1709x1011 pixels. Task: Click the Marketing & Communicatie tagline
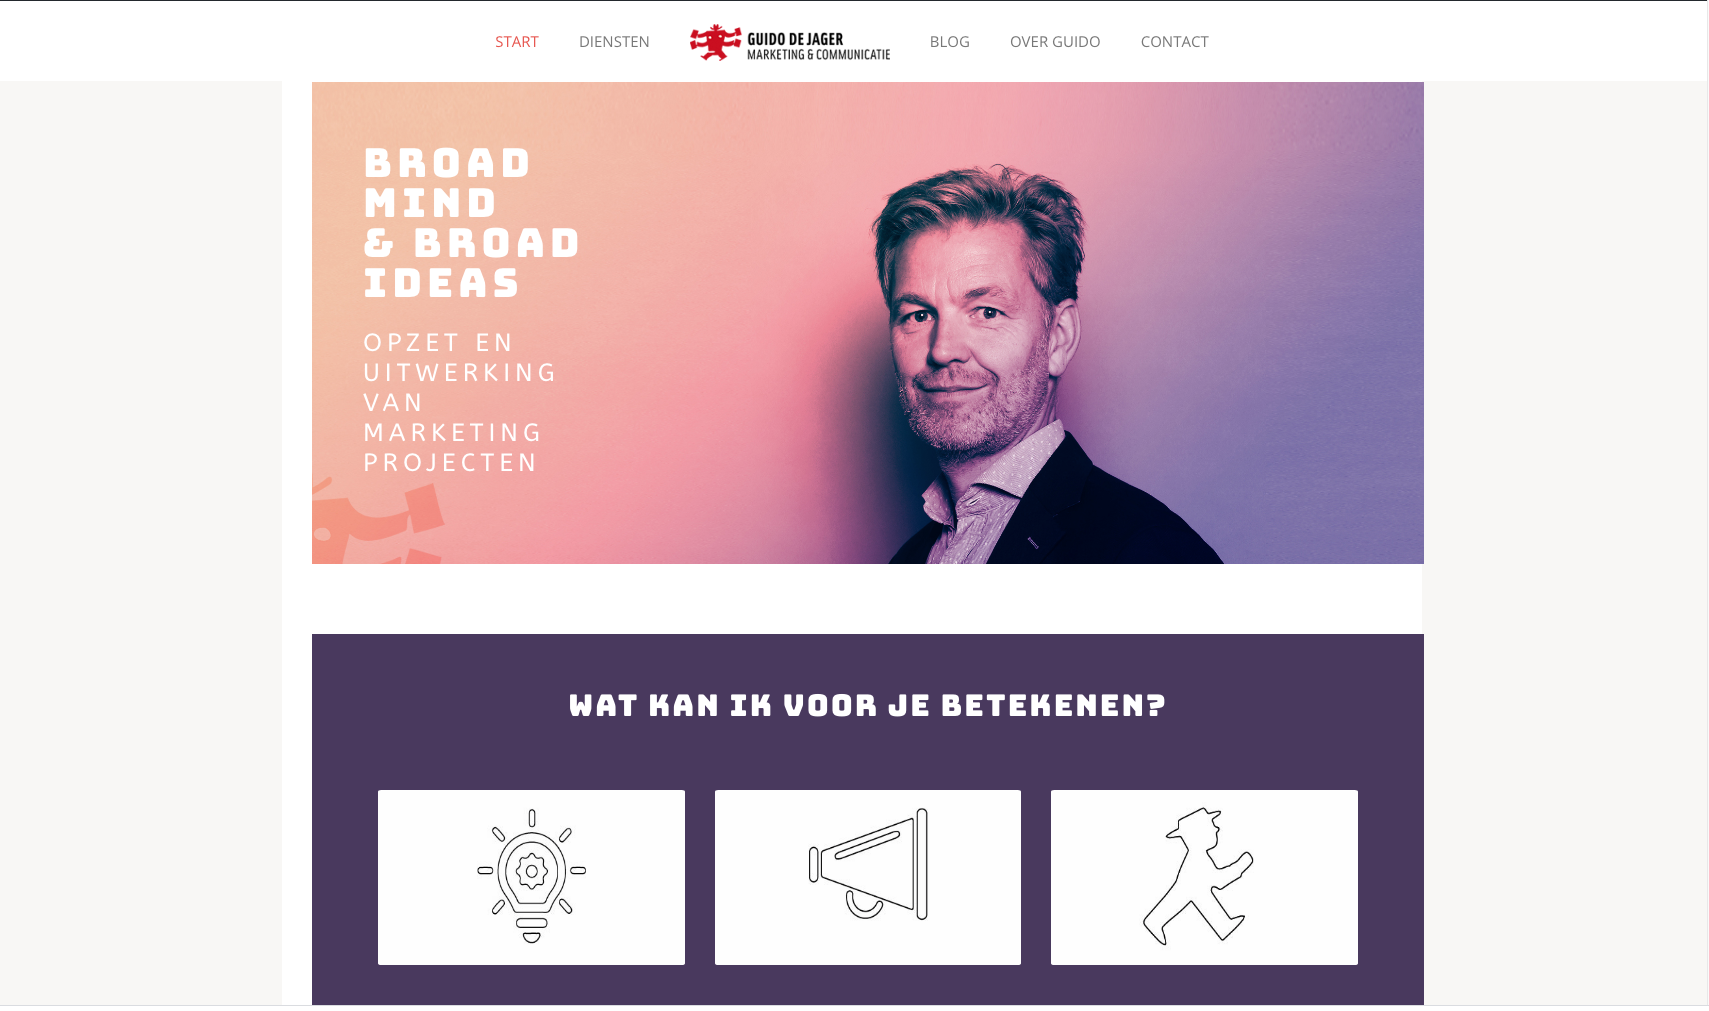(818, 55)
